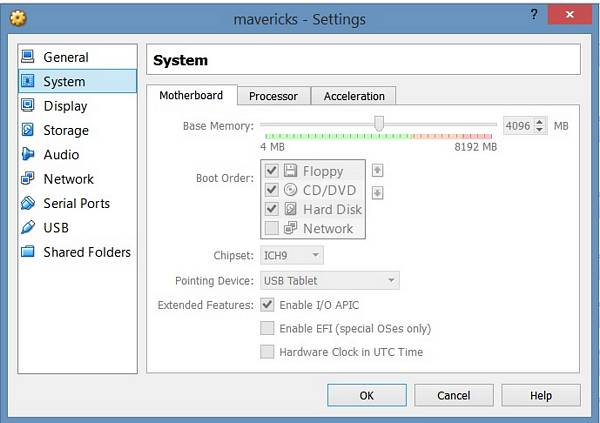Switch to the Processor tab
600x423 pixels.
[x=273, y=96]
